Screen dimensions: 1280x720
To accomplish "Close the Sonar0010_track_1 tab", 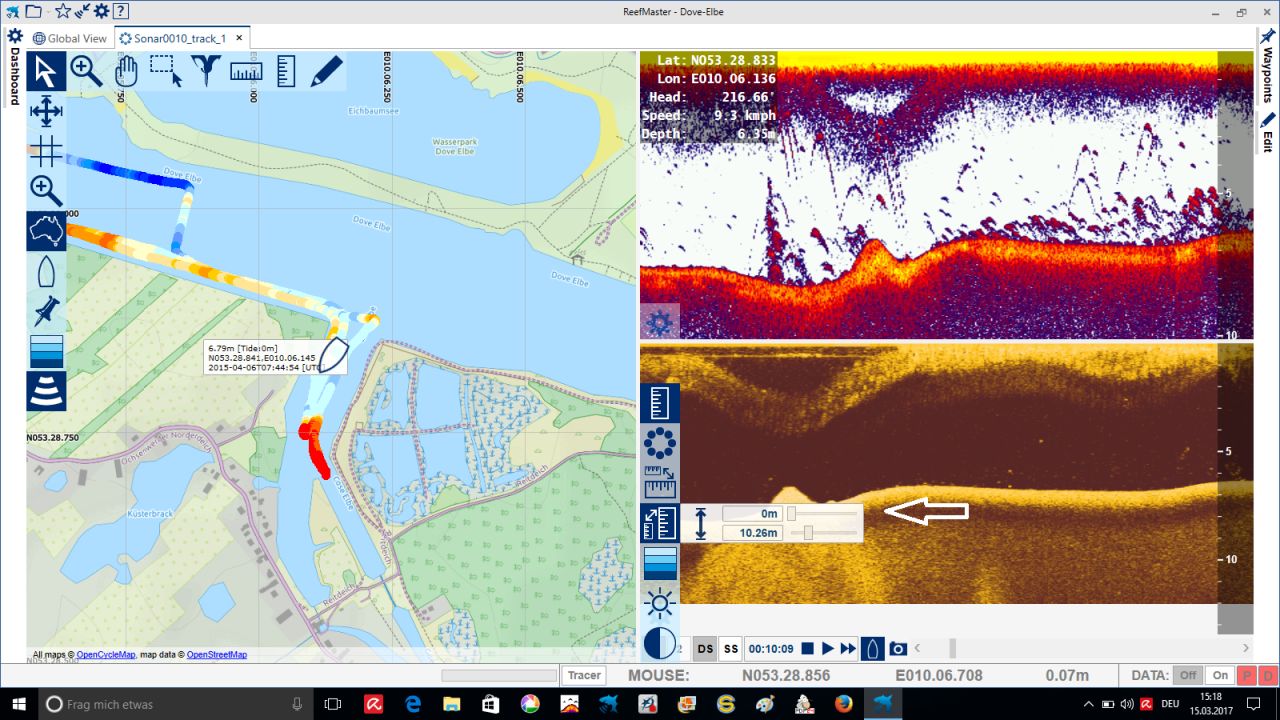I will point(239,38).
